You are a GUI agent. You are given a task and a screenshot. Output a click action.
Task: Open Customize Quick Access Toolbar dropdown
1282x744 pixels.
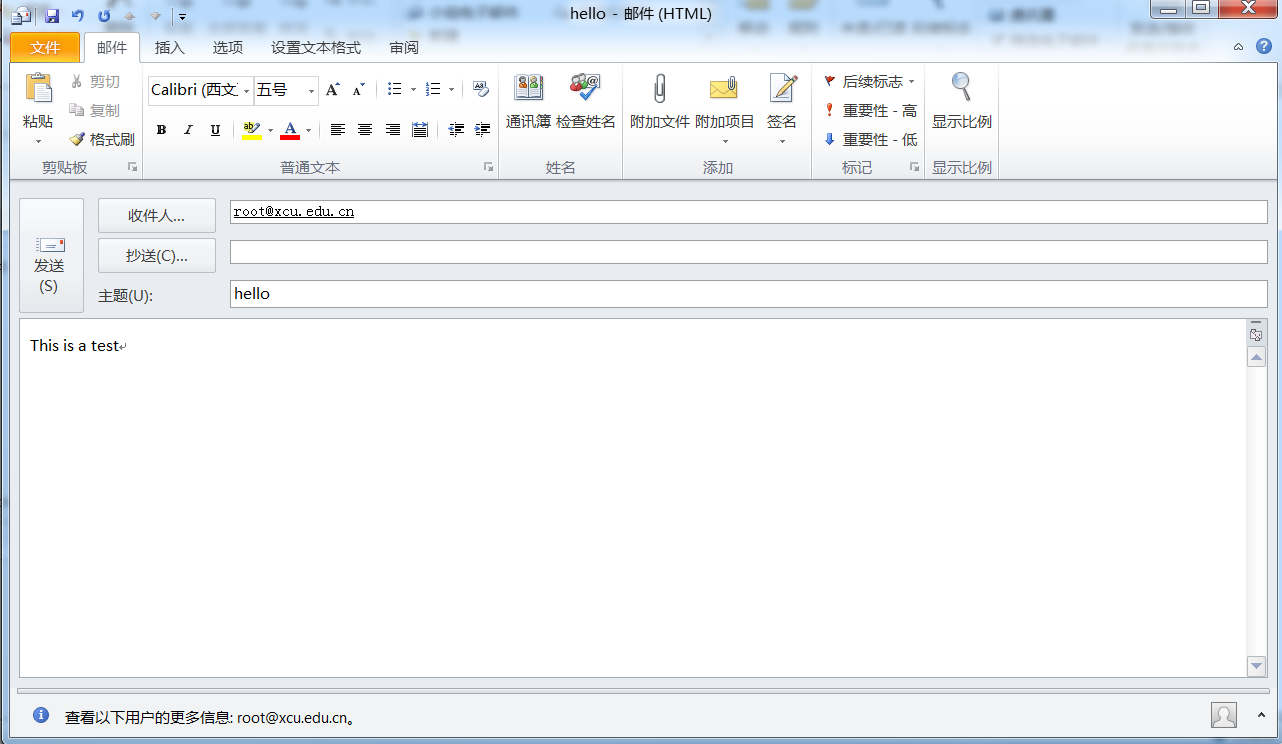(182, 17)
